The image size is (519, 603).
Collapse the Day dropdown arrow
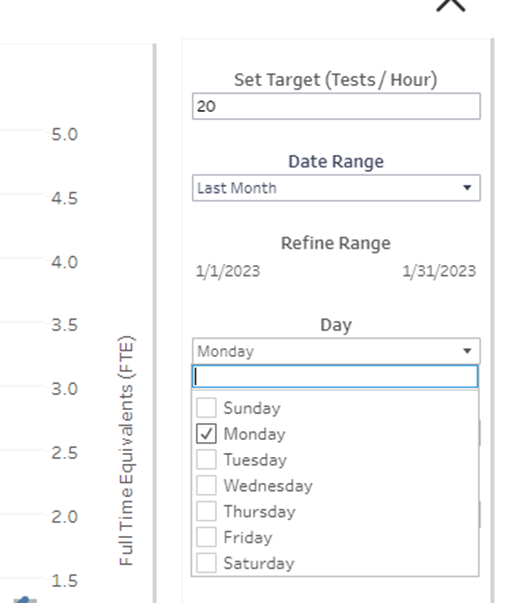[467, 351]
